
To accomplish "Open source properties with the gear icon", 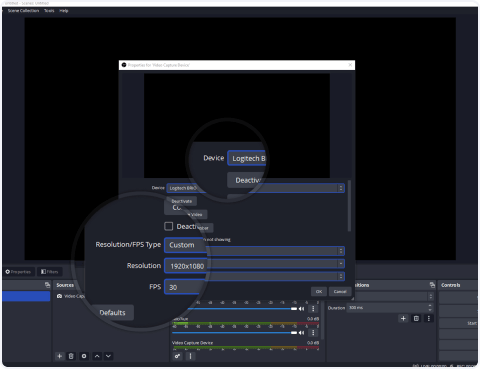I will (84, 356).
